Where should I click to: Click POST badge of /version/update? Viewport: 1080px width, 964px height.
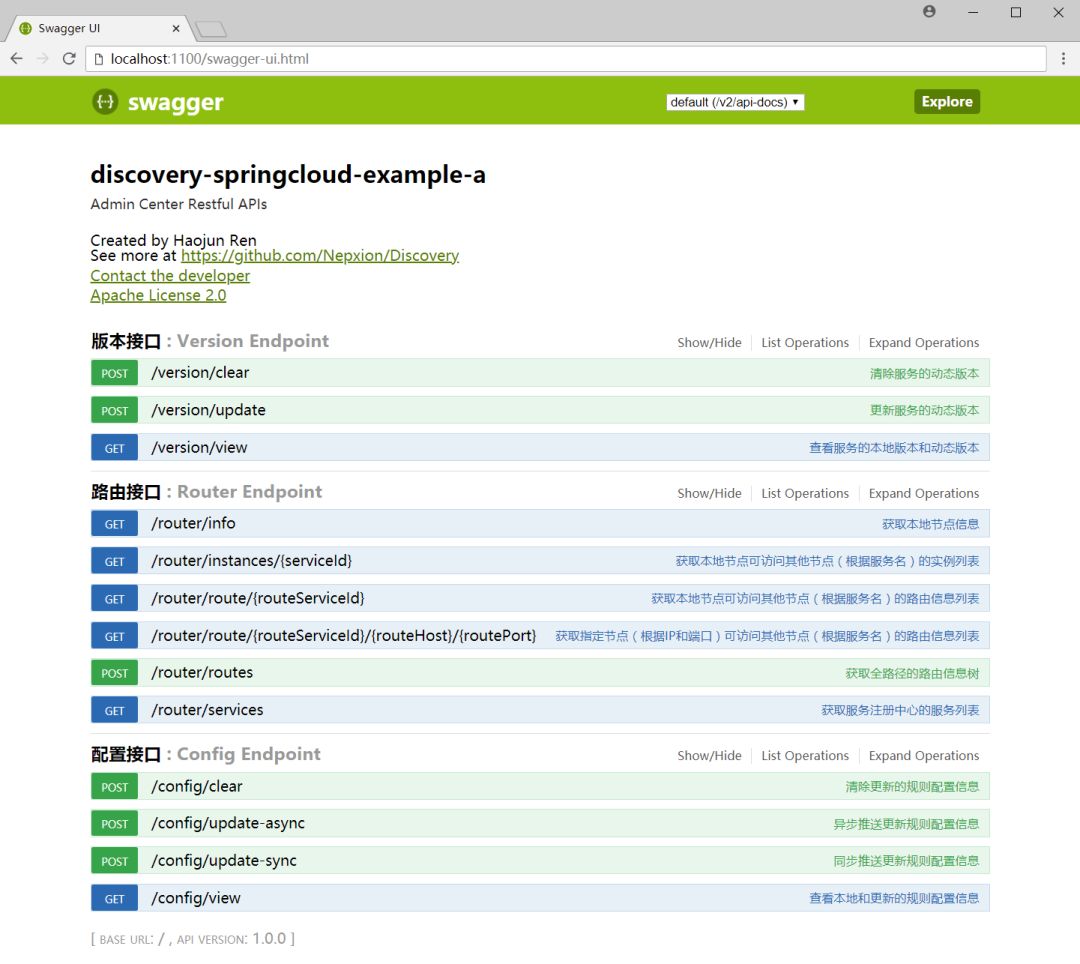tap(114, 410)
